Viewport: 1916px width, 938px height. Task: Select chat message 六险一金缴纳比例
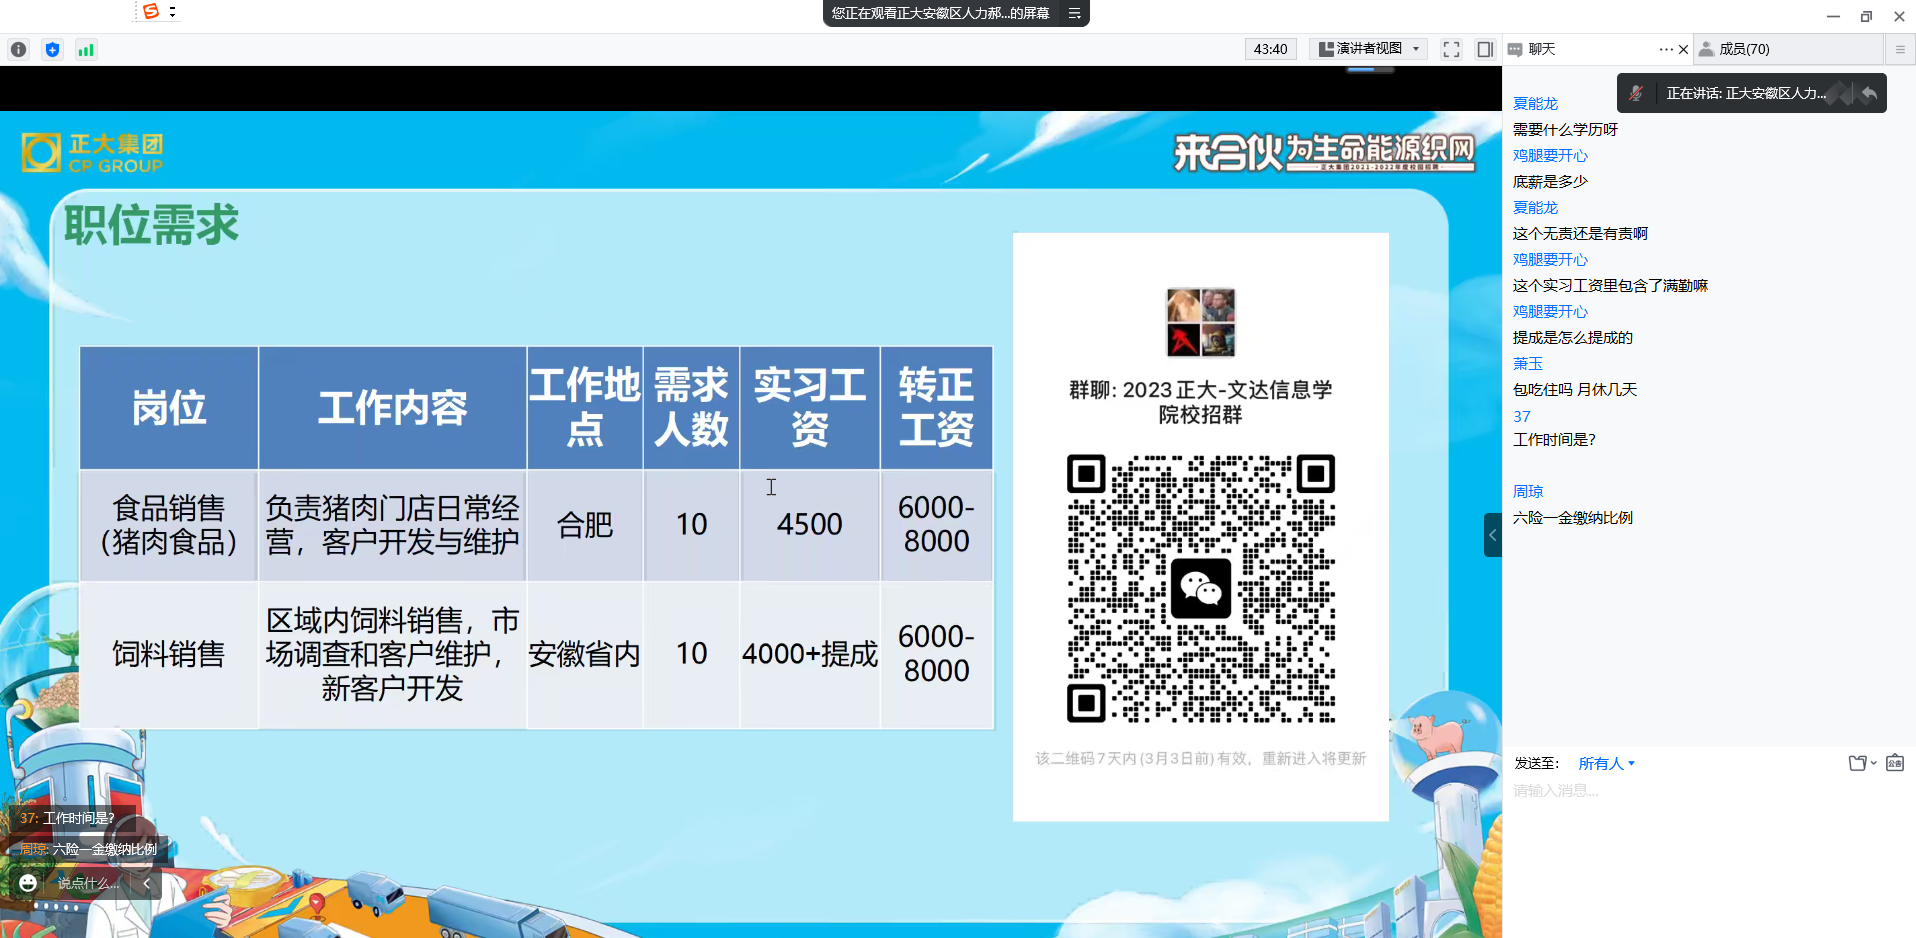click(x=1572, y=517)
